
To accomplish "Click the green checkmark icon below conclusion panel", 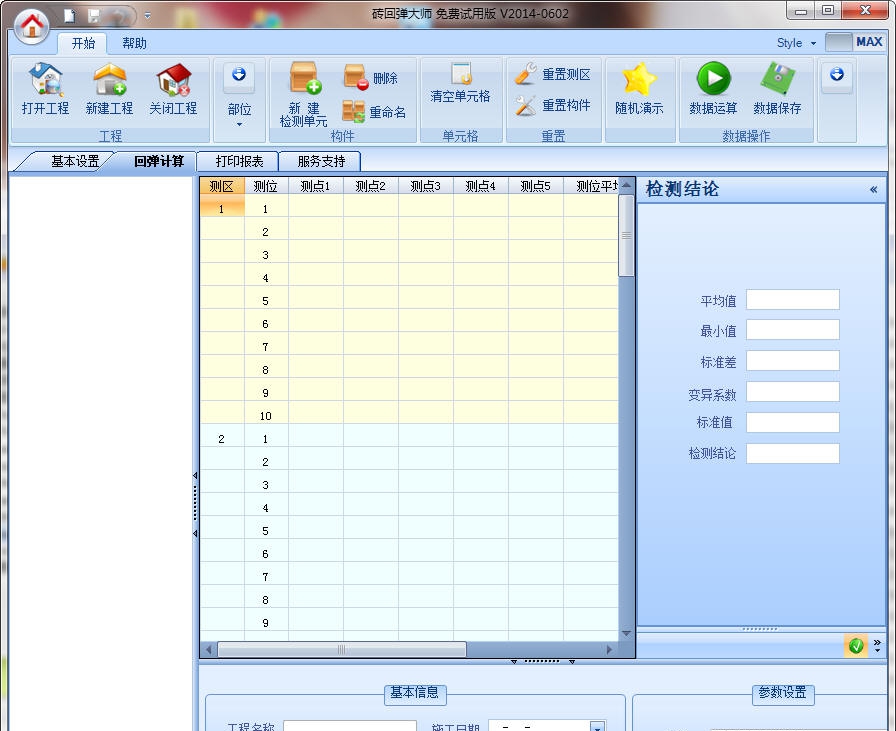I will tap(856, 646).
